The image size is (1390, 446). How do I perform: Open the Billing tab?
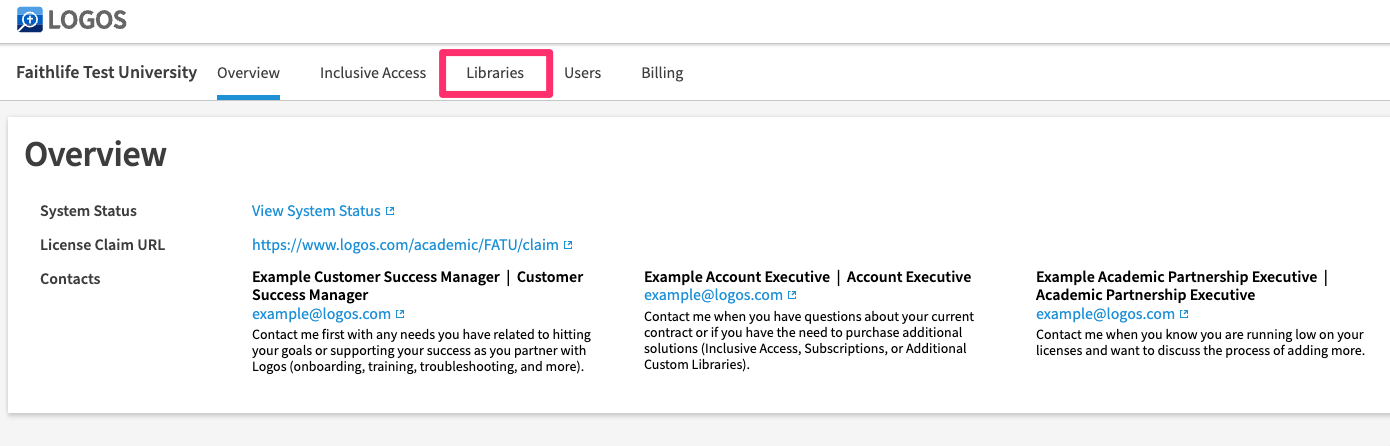[x=662, y=73]
